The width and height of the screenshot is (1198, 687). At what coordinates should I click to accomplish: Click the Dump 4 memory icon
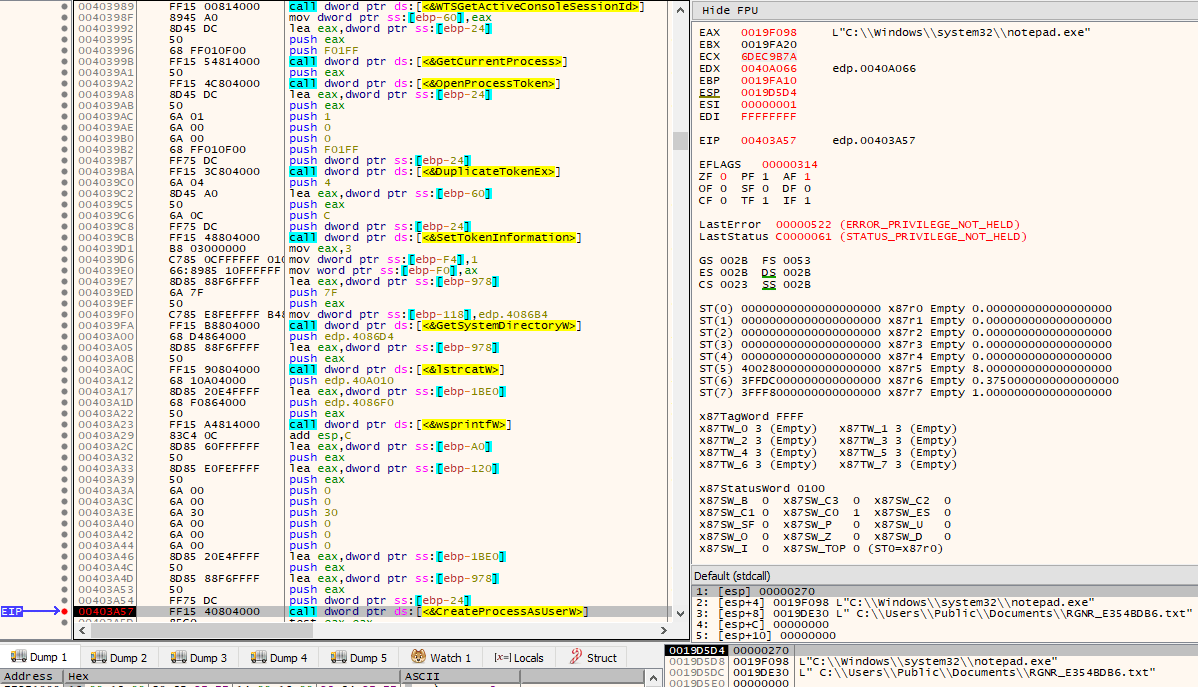259,657
